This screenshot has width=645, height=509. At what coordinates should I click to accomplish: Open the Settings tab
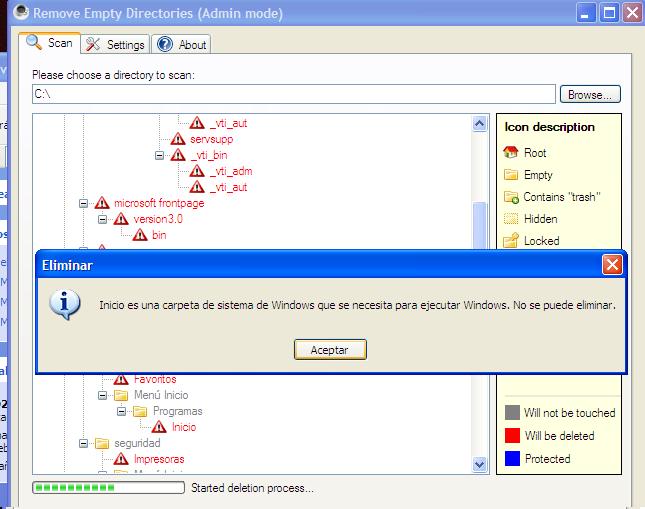coord(115,44)
